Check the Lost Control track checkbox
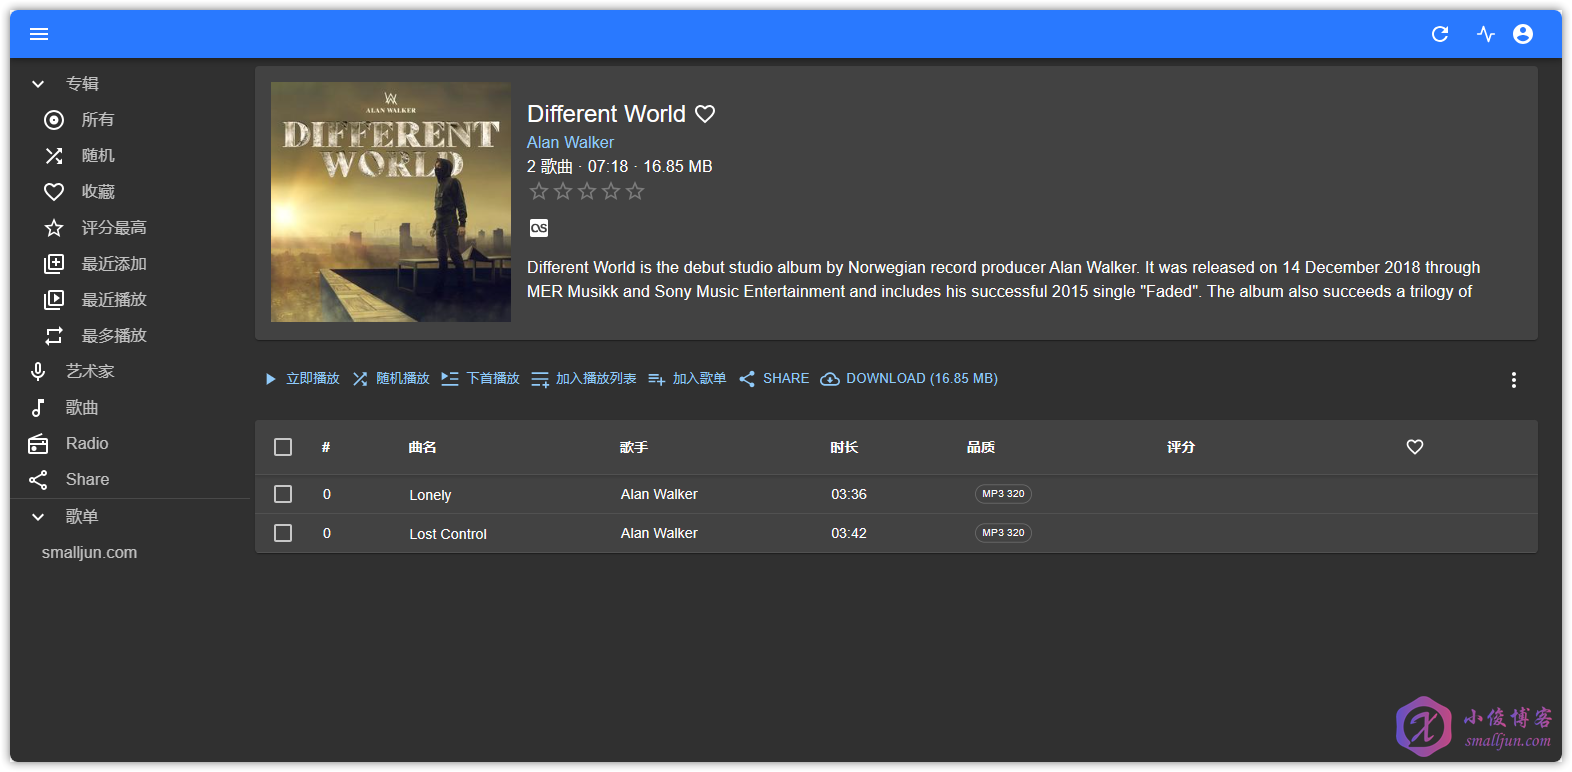 point(283,533)
